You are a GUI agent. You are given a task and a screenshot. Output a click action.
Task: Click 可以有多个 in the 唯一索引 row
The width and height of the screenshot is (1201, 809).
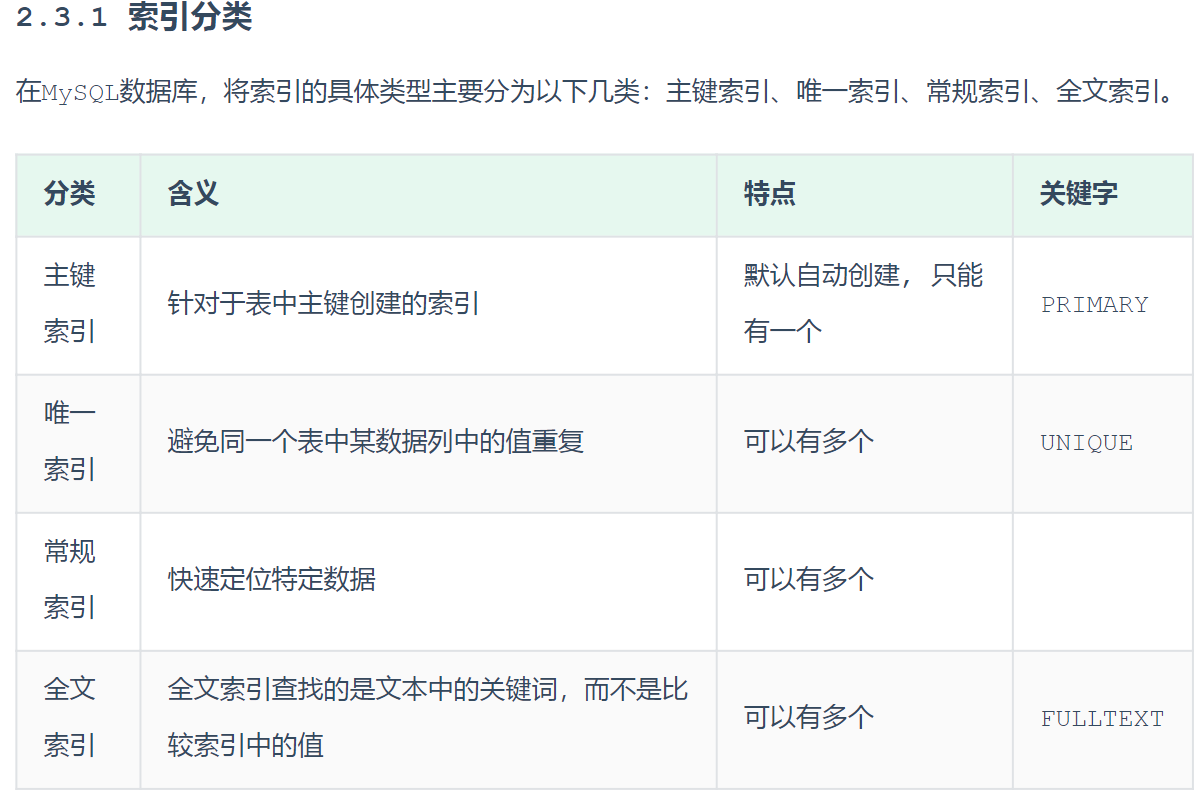(x=808, y=442)
